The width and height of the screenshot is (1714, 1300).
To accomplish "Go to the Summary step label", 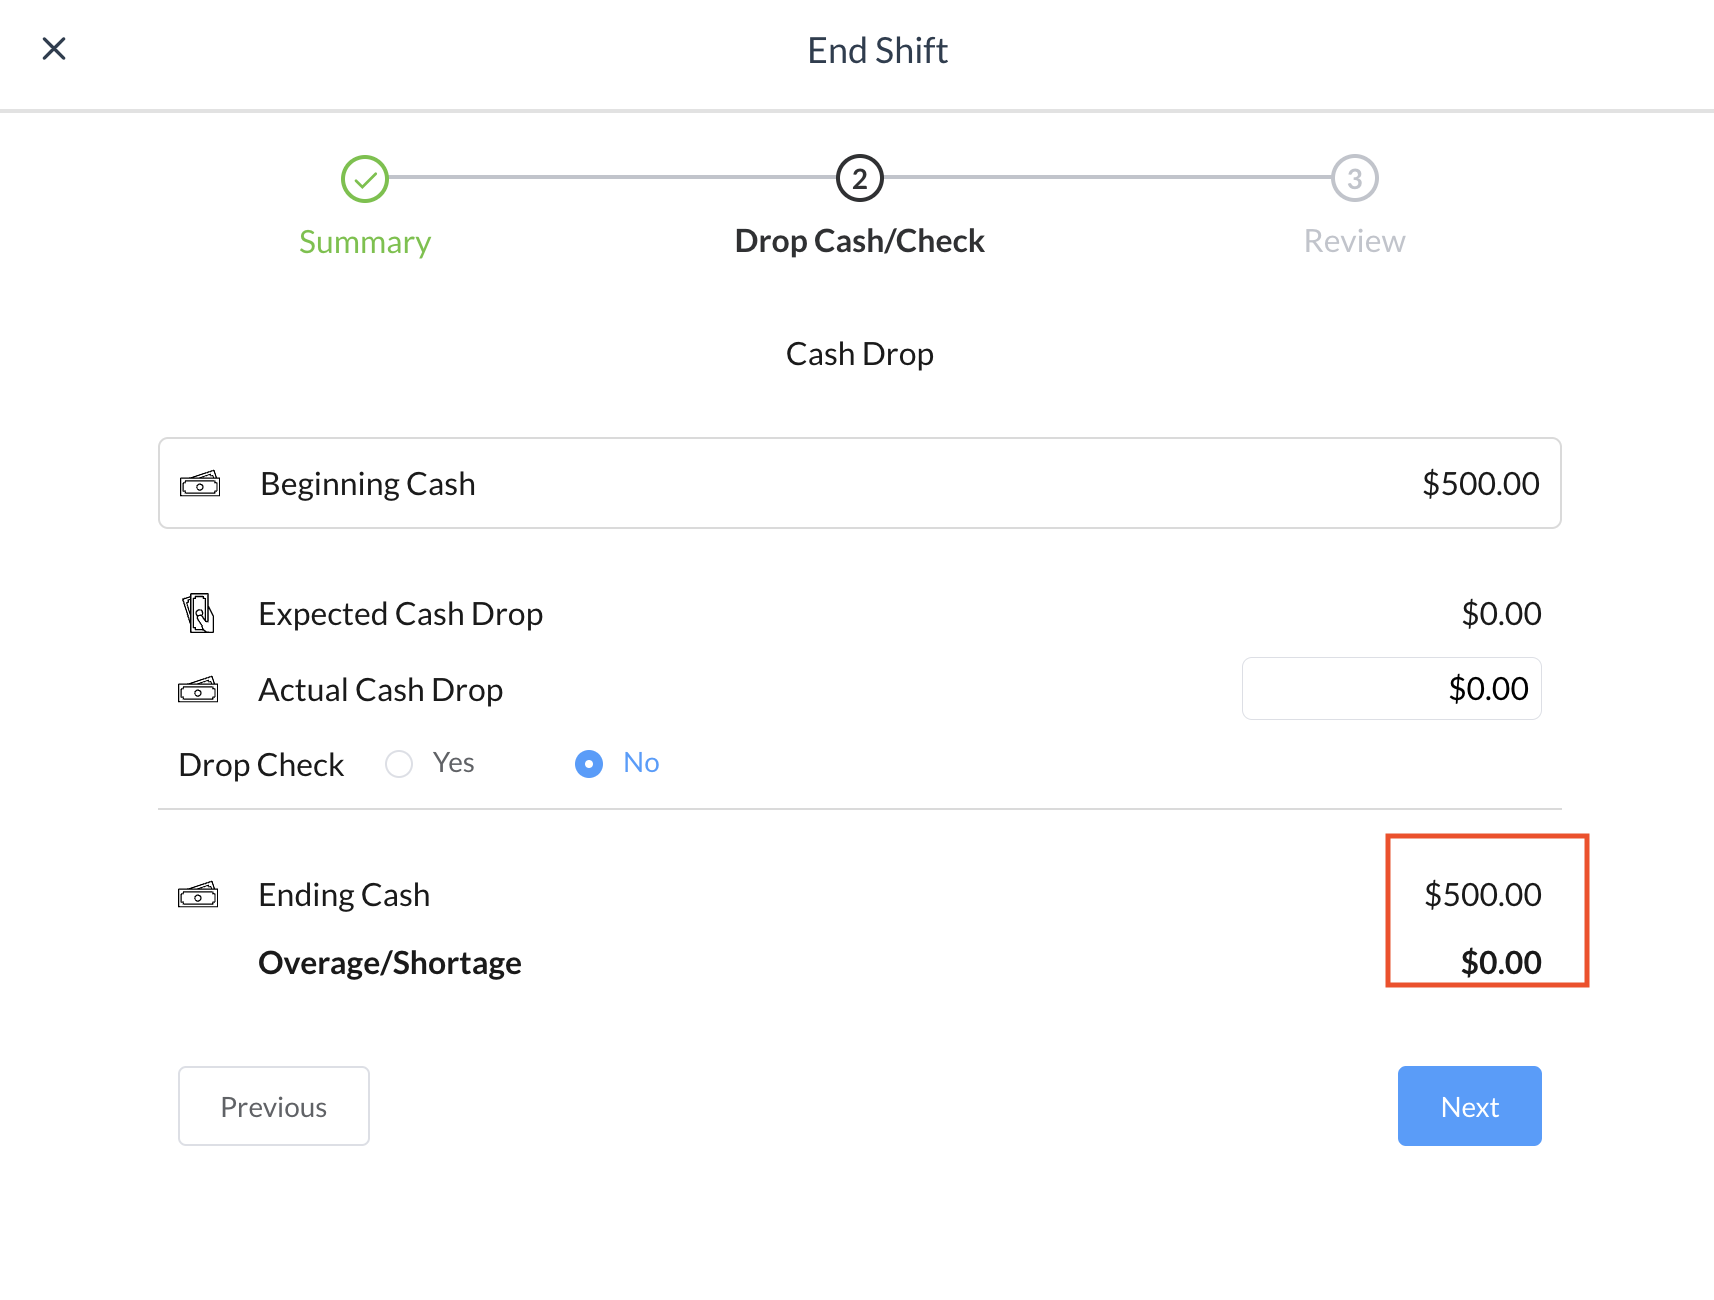I will pos(365,242).
